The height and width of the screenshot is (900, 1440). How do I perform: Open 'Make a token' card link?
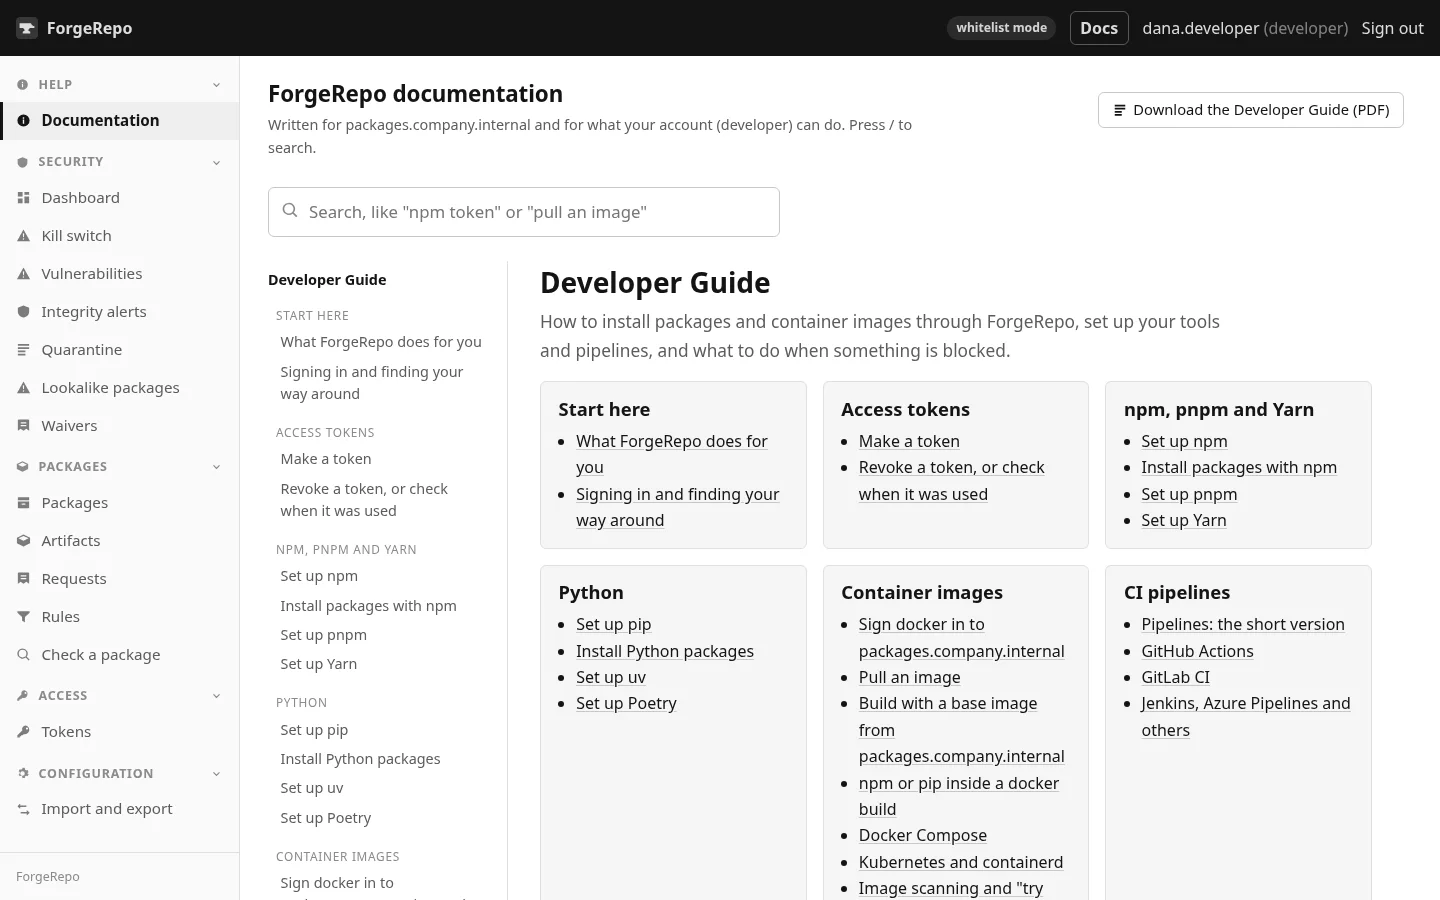(x=909, y=441)
